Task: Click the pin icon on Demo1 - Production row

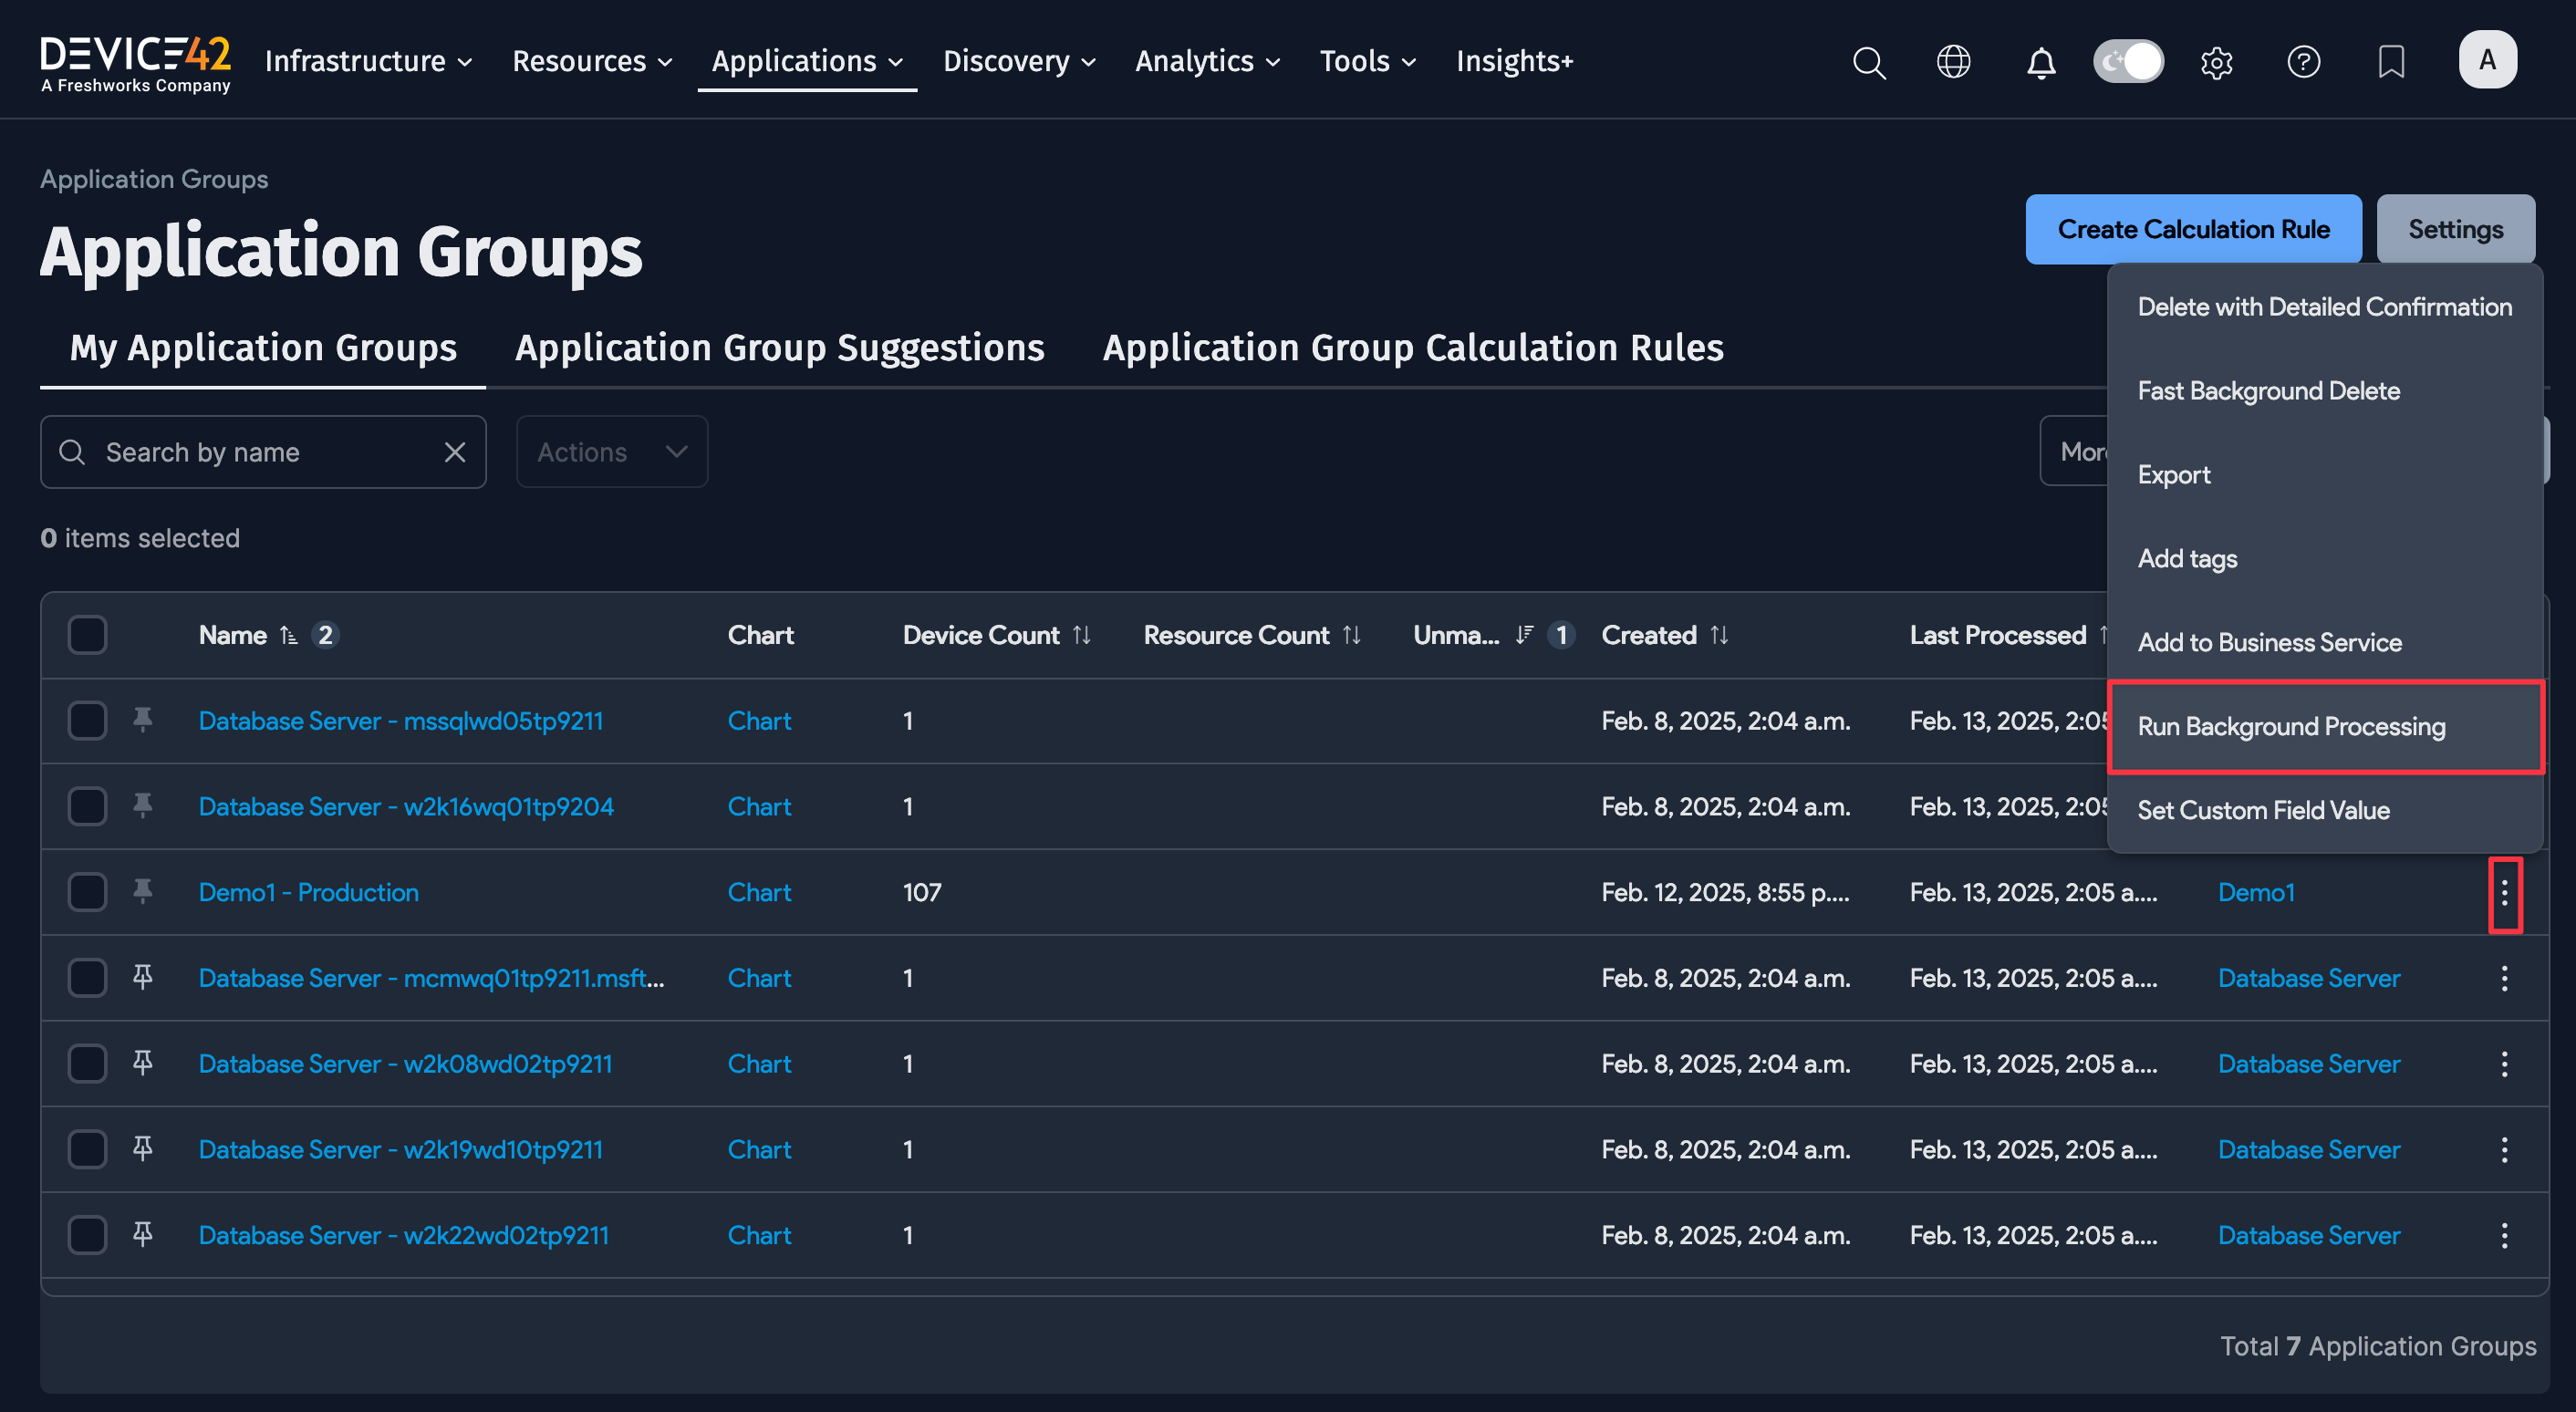Action: (142, 891)
